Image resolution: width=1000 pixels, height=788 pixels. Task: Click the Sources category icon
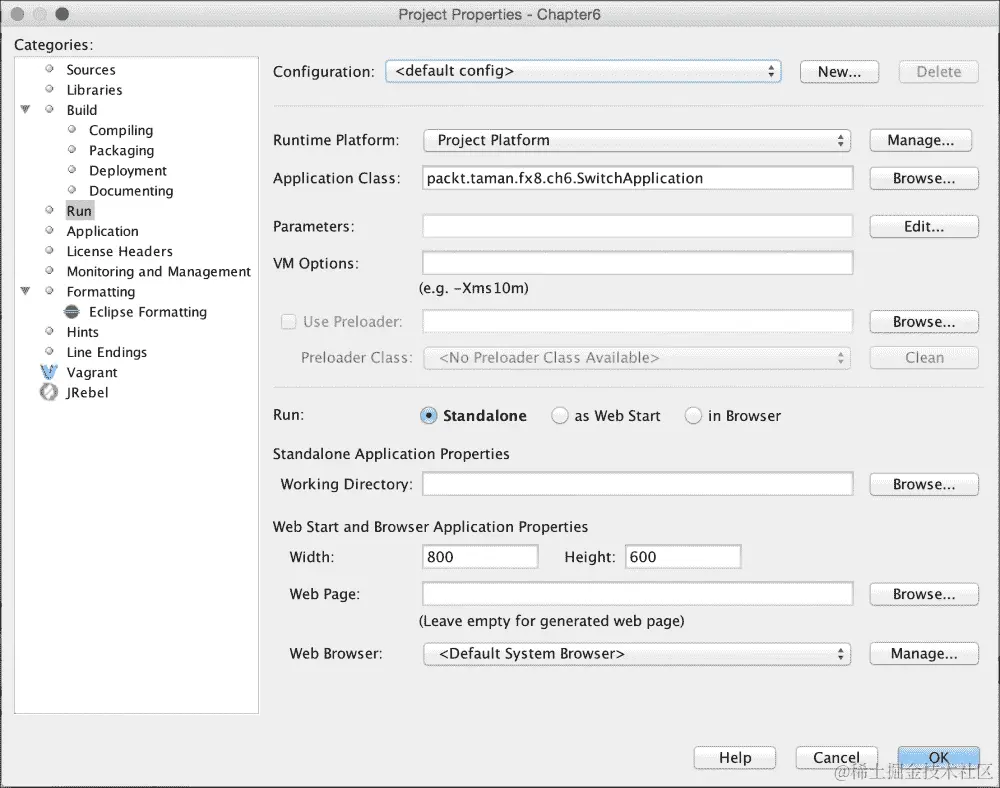tap(48, 69)
